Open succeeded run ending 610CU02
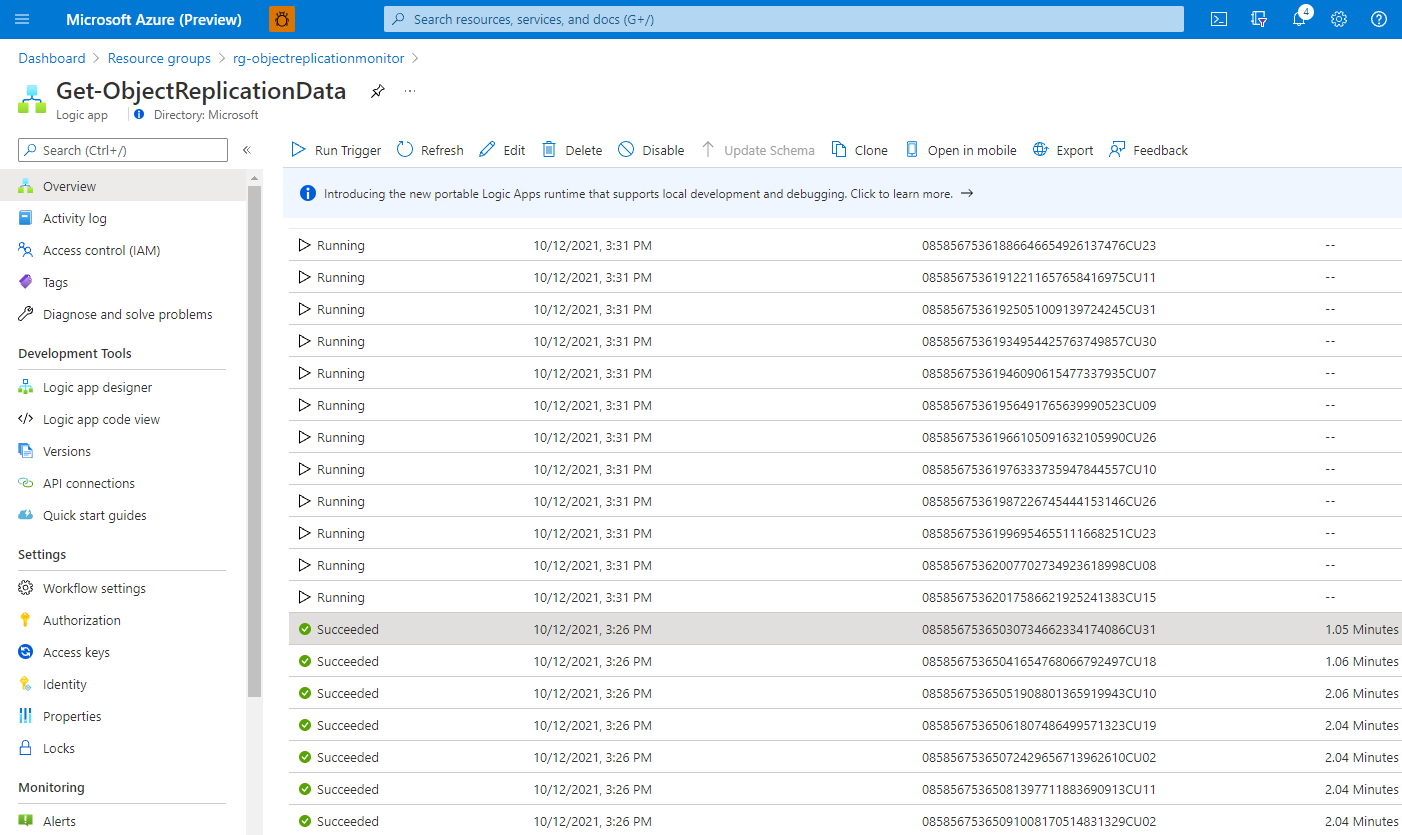The height and width of the screenshot is (835, 1402). click(x=845, y=757)
